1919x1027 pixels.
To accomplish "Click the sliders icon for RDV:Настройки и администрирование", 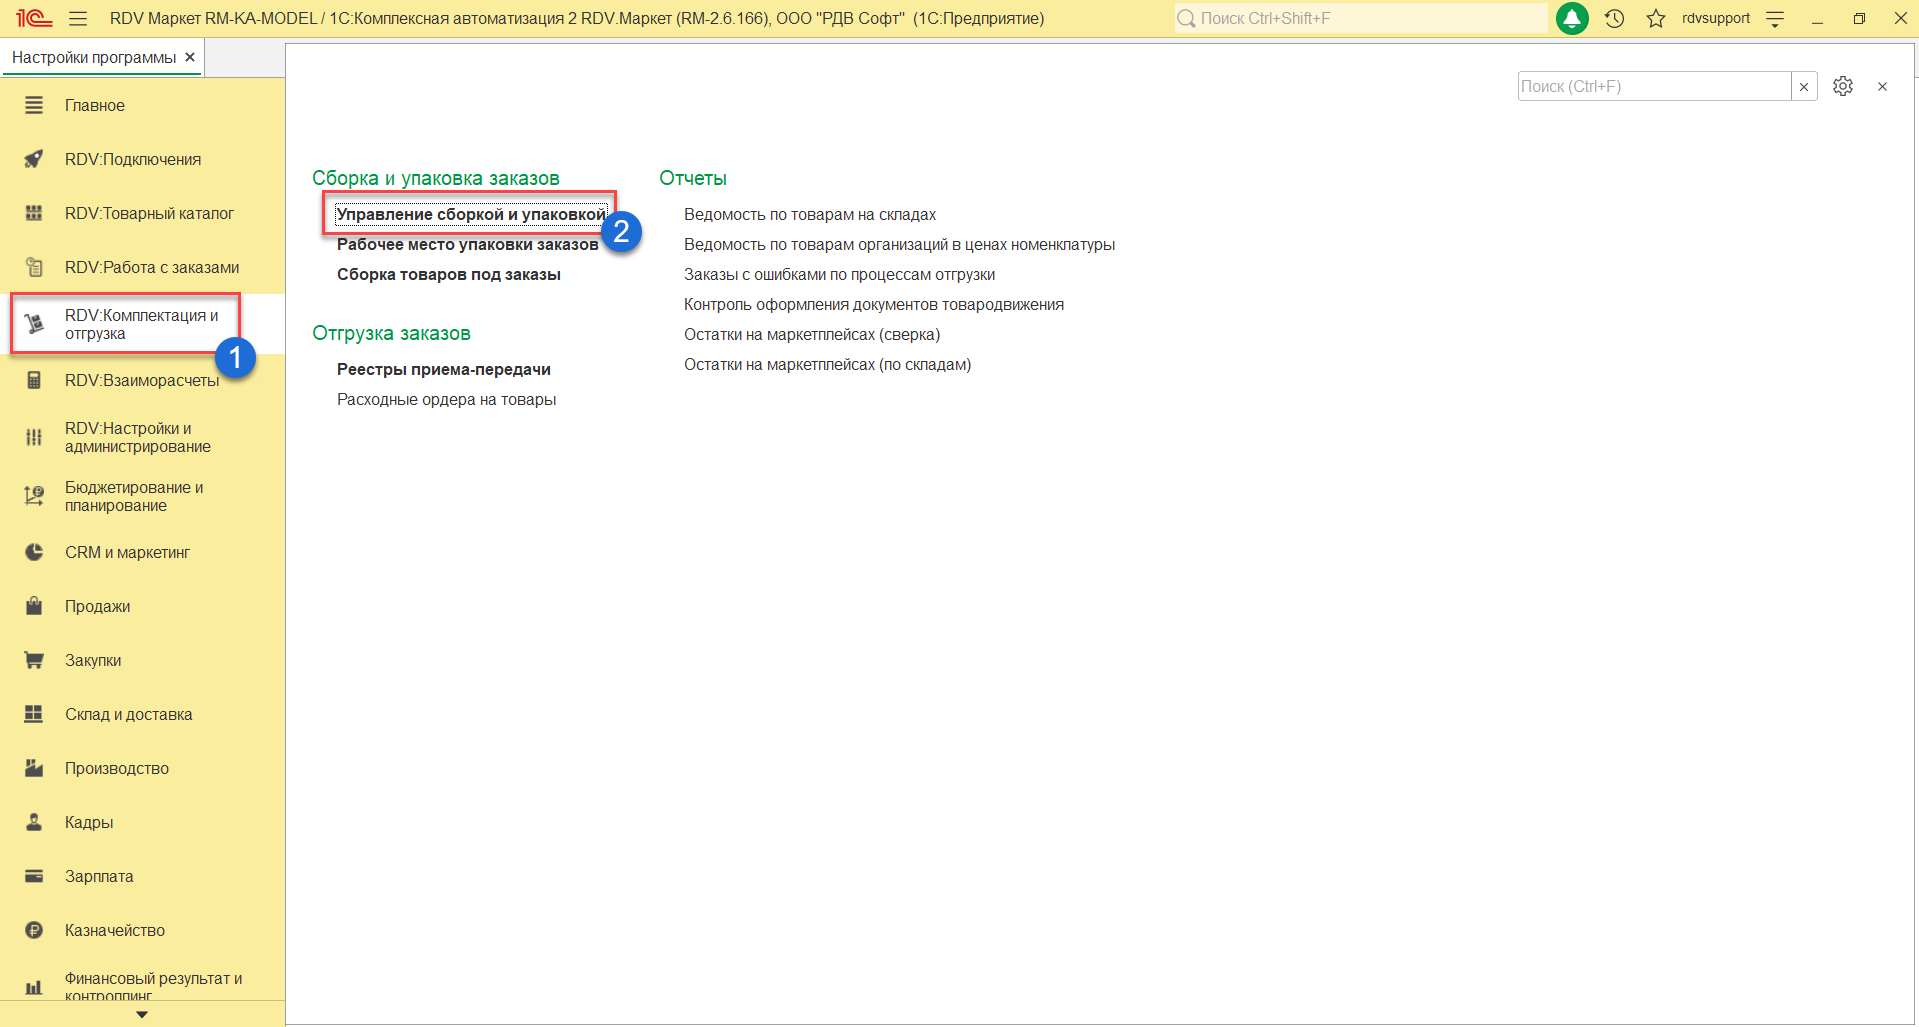I will [x=34, y=437].
